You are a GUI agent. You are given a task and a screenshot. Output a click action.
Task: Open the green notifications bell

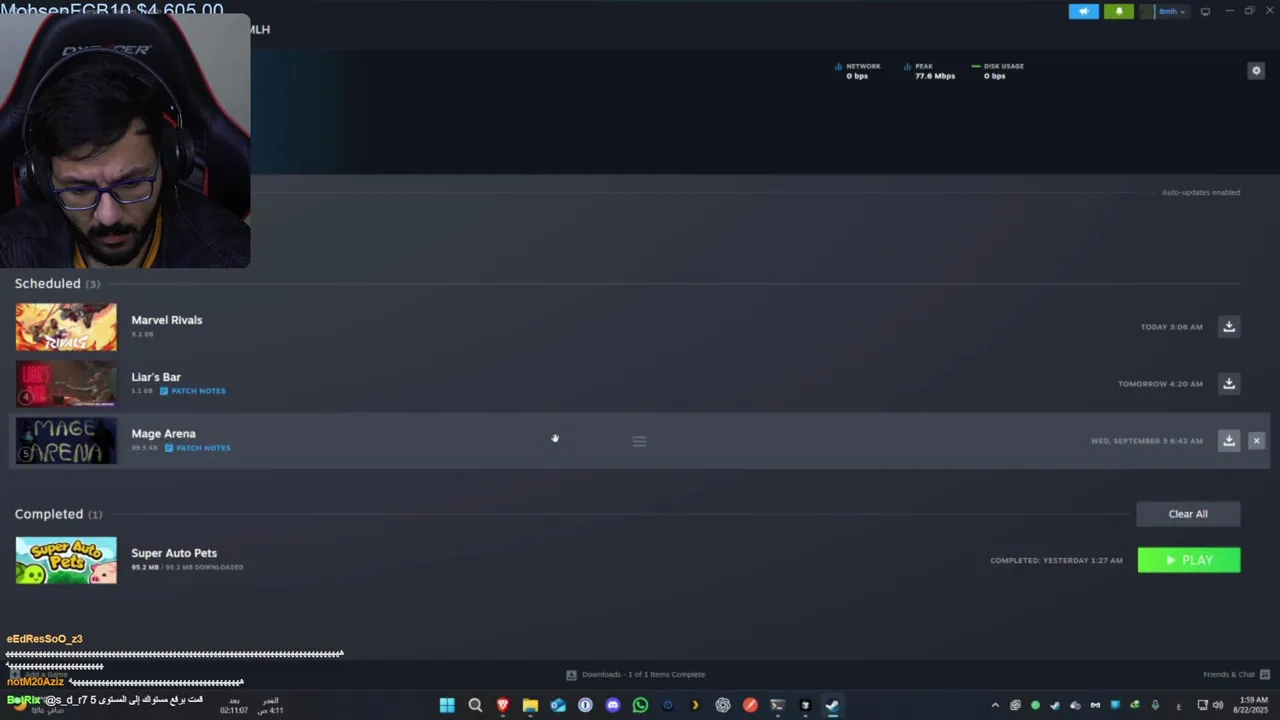[1119, 11]
